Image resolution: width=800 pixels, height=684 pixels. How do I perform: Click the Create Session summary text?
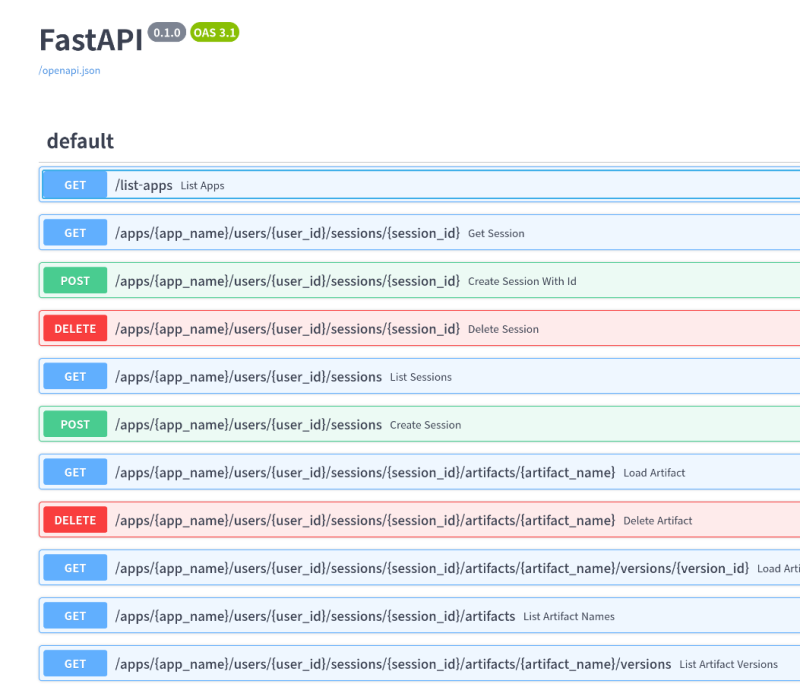coord(425,425)
